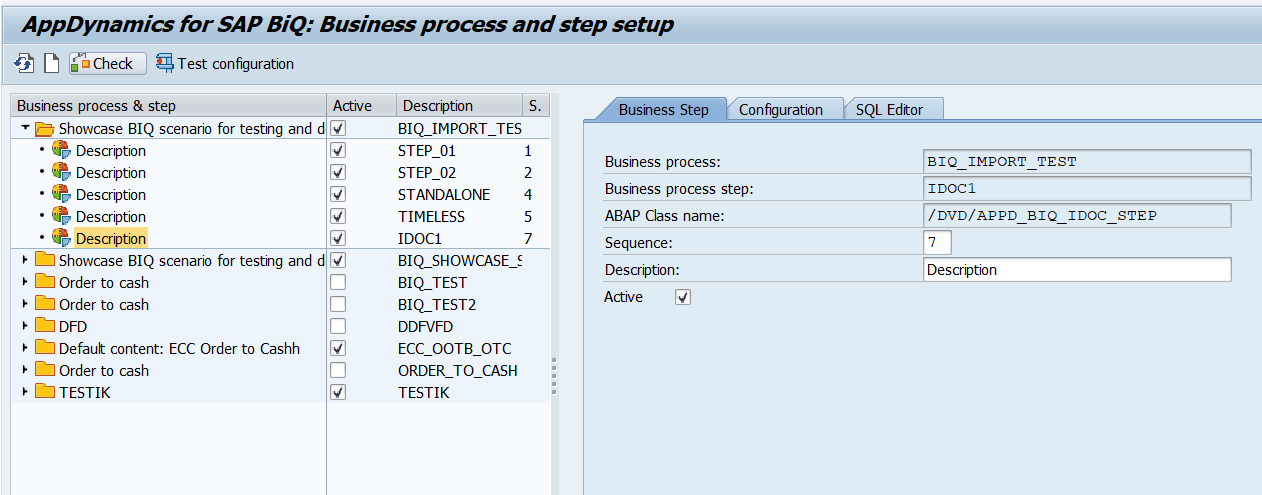Expand the TESTIK tree node

pos(25,392)
